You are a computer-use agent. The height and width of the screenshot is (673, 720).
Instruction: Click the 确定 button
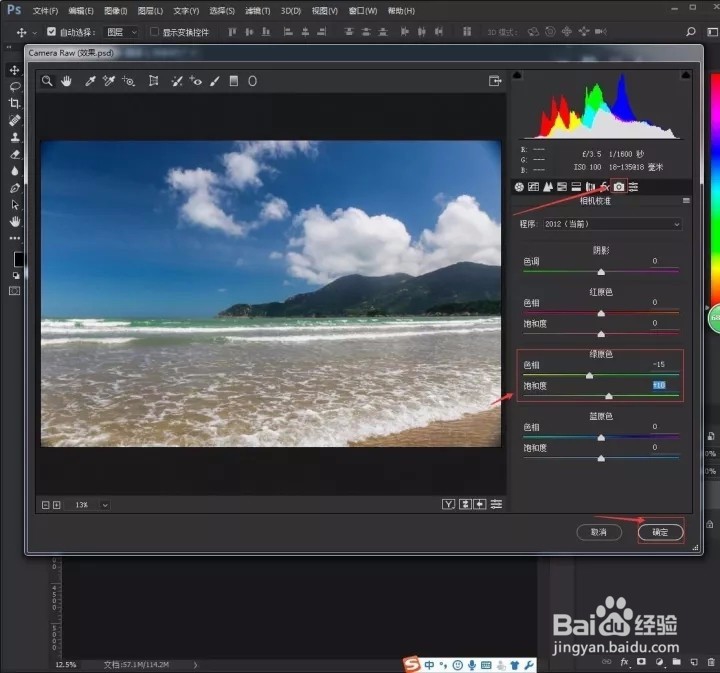point(660,532)
